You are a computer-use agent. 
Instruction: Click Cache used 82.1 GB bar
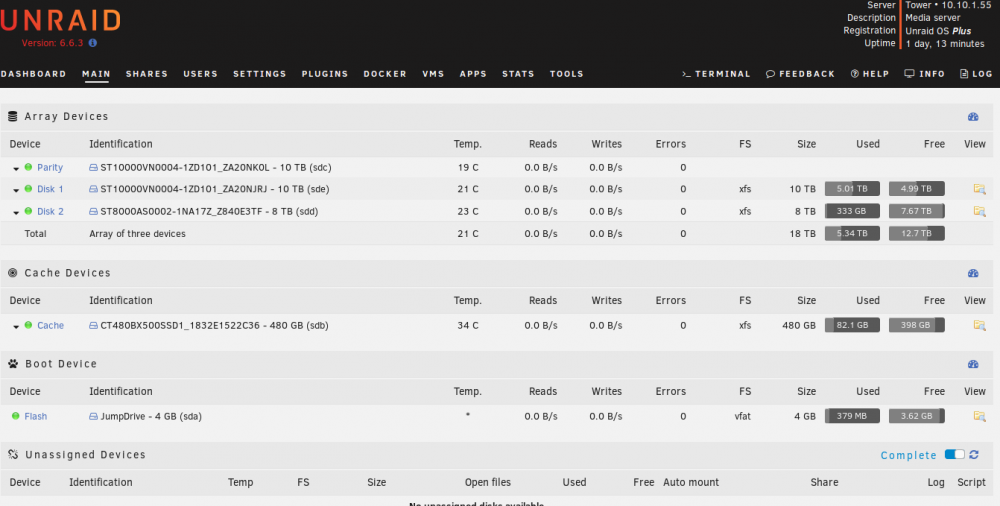[x=852, y=325]
